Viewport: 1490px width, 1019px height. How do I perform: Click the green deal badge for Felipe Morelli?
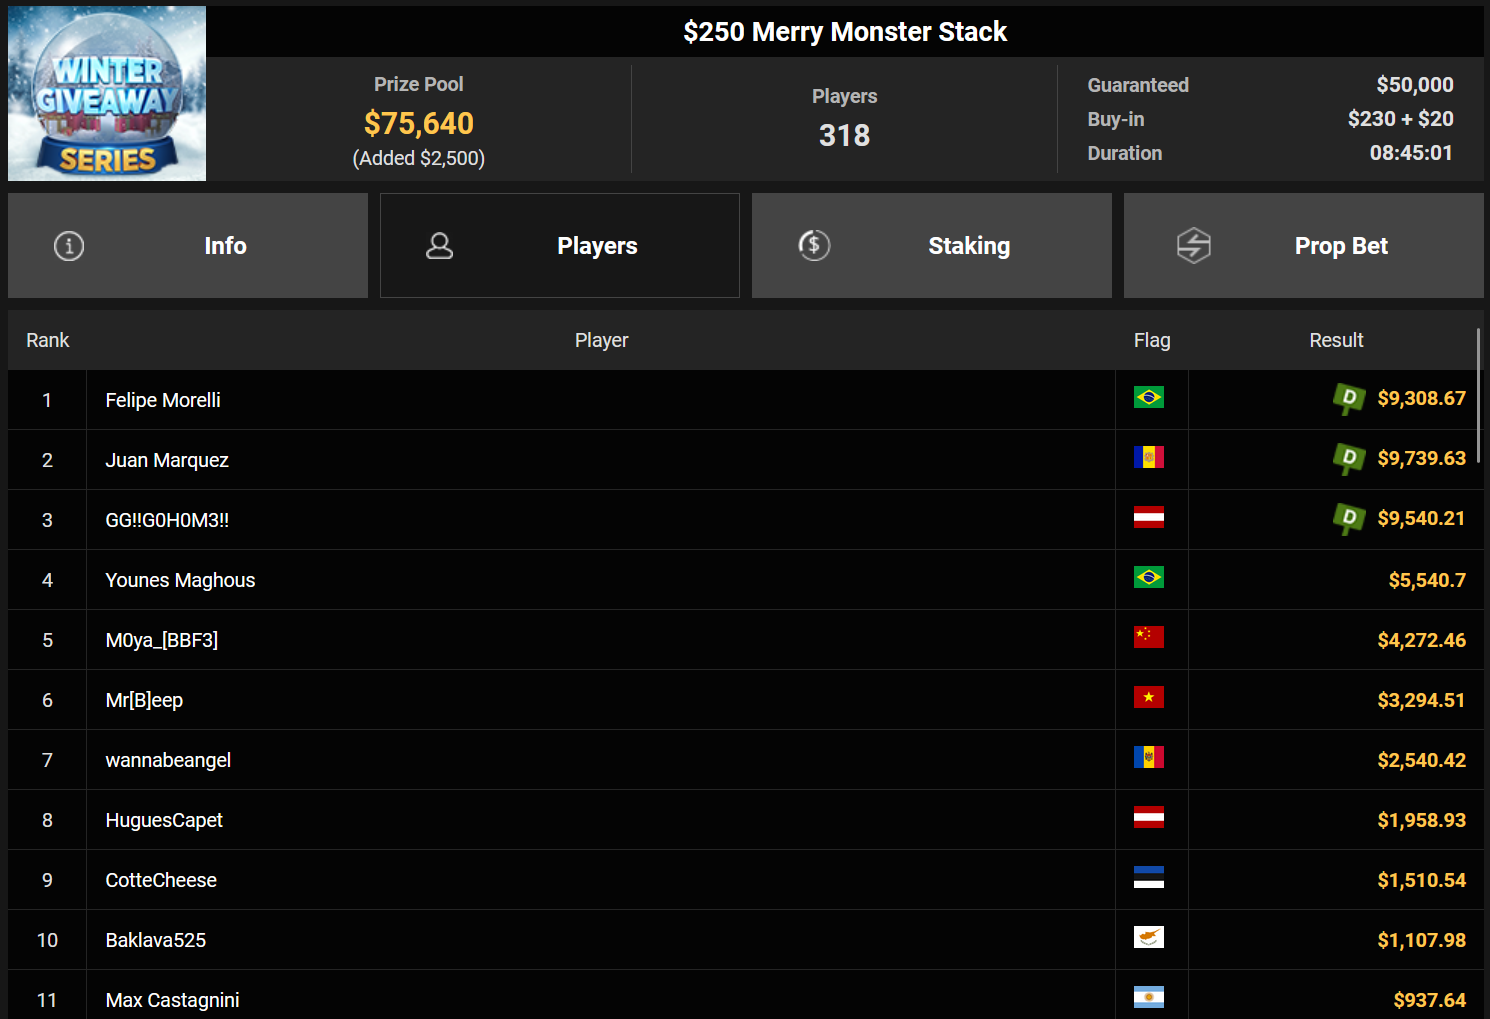[x=1348, y=399]
